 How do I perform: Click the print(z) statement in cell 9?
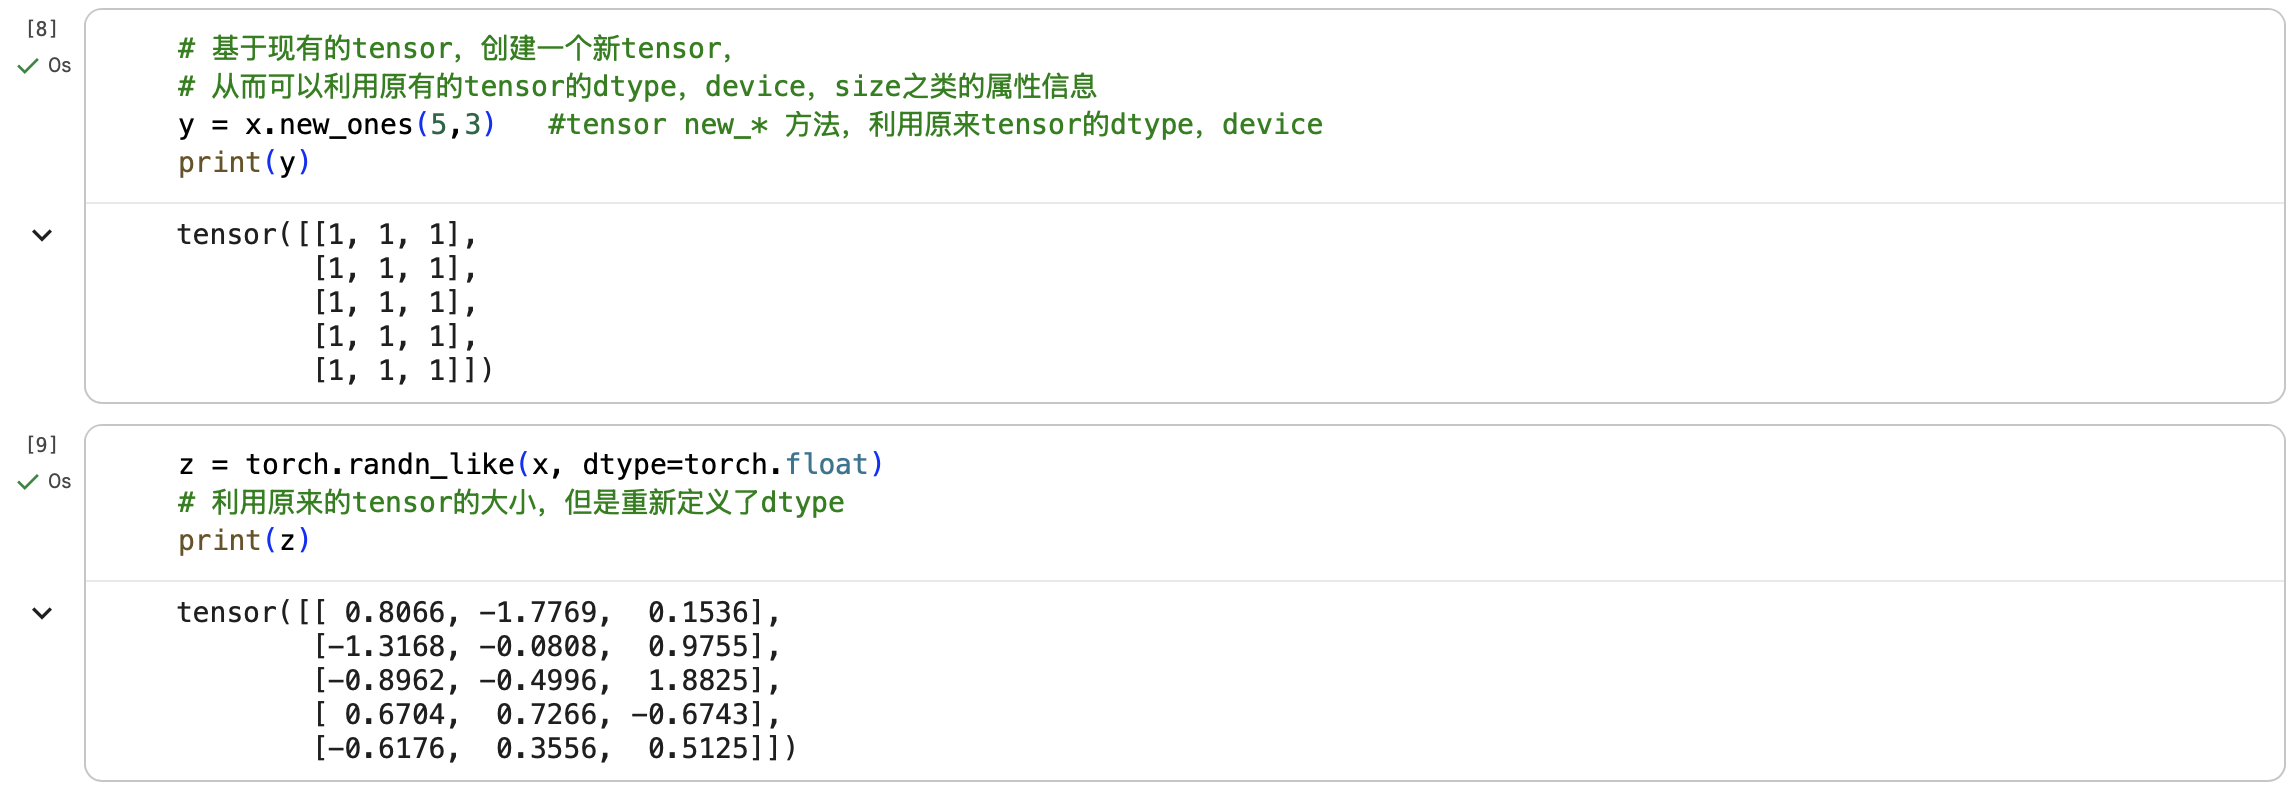pos(243,540)
